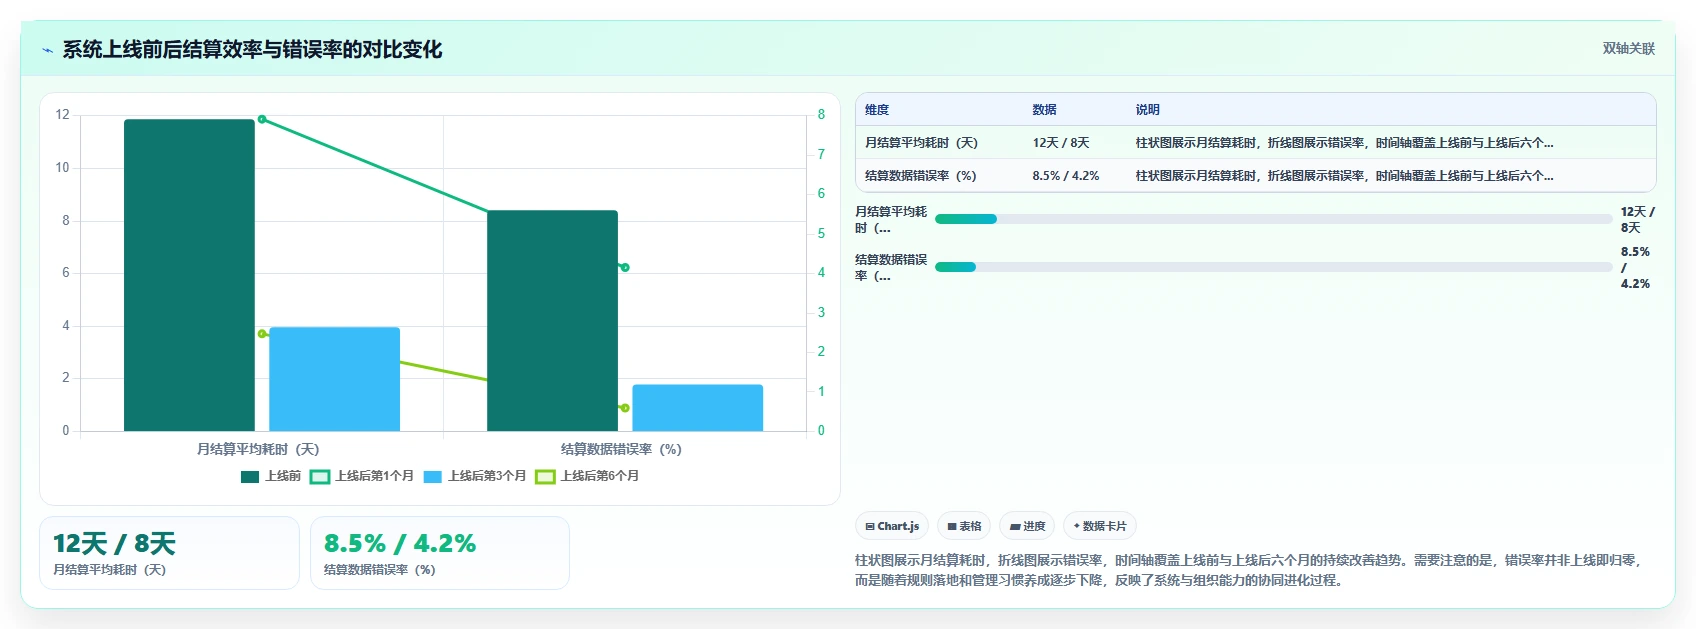
Task: Click the 月结算平均耗时 progress bar
Action: click(x=1273, y=219)
